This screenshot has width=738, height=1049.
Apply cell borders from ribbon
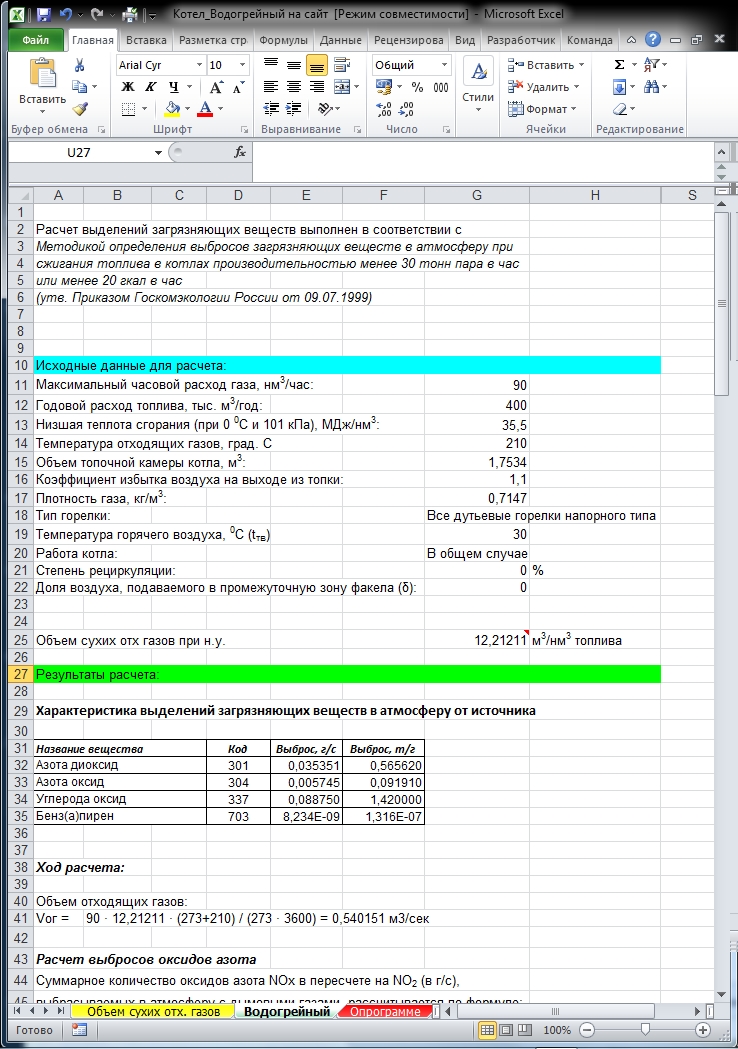coord(129,108)
